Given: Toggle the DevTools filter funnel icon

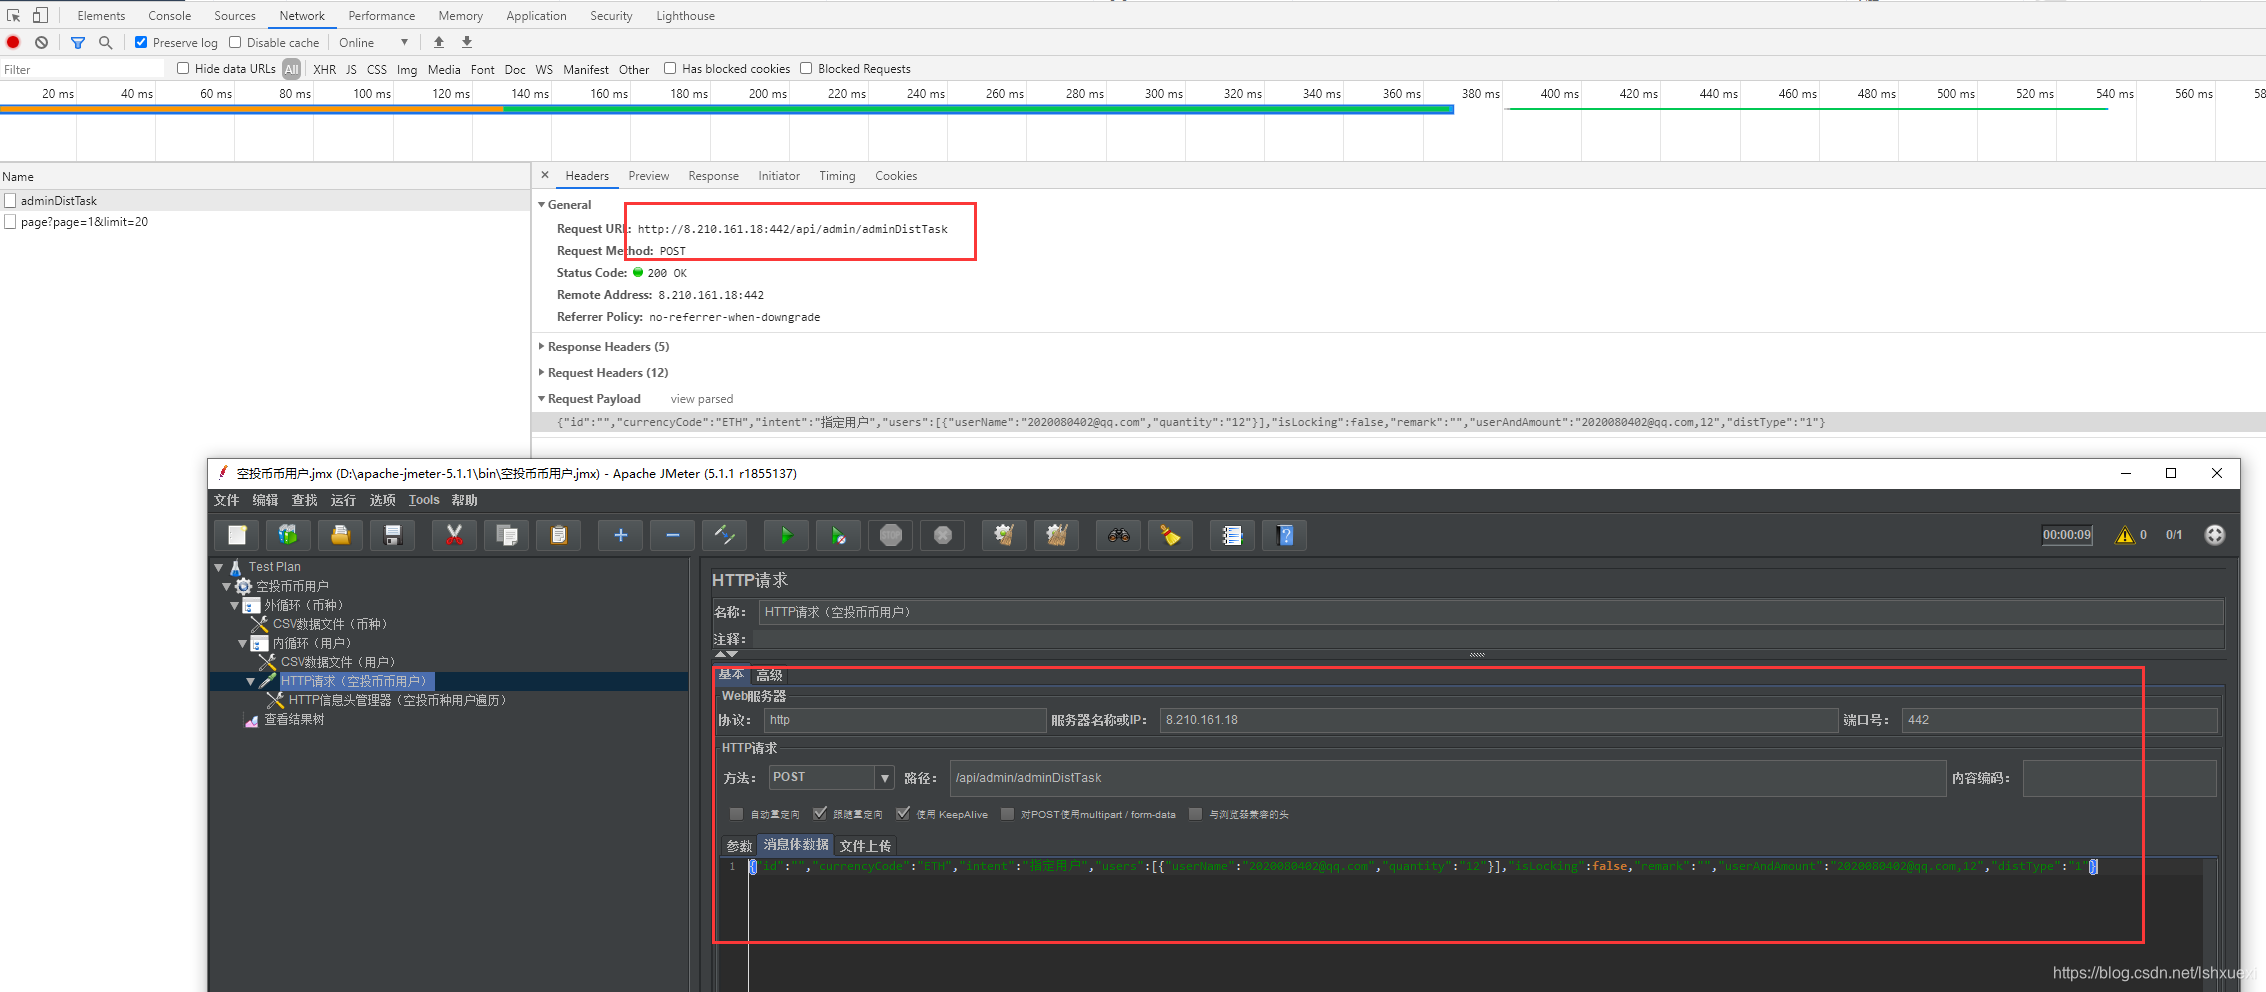Looking at the screenshot, I should pos(78,42).
